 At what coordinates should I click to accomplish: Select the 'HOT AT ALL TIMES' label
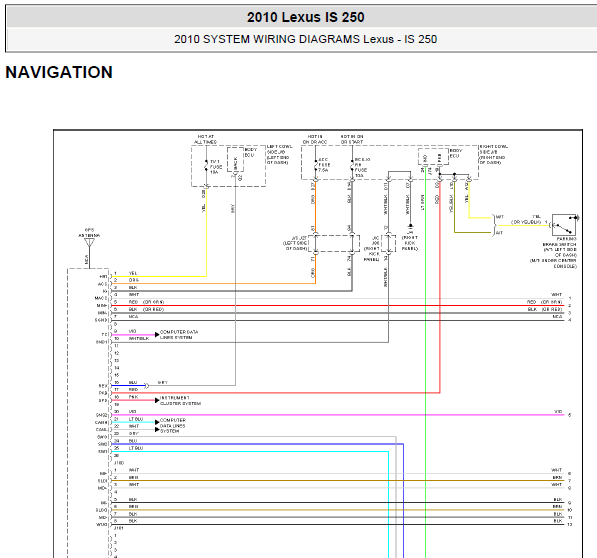(x=206, y=139)
